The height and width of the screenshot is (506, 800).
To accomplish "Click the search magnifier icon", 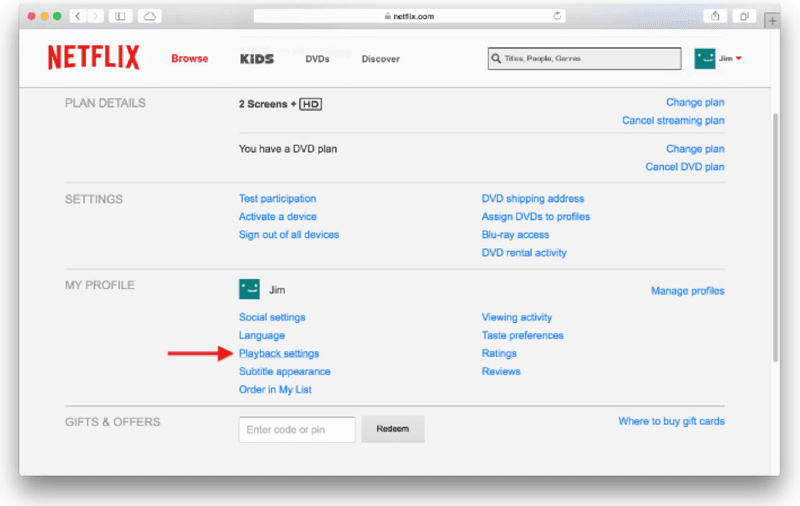I will (496, 59).
